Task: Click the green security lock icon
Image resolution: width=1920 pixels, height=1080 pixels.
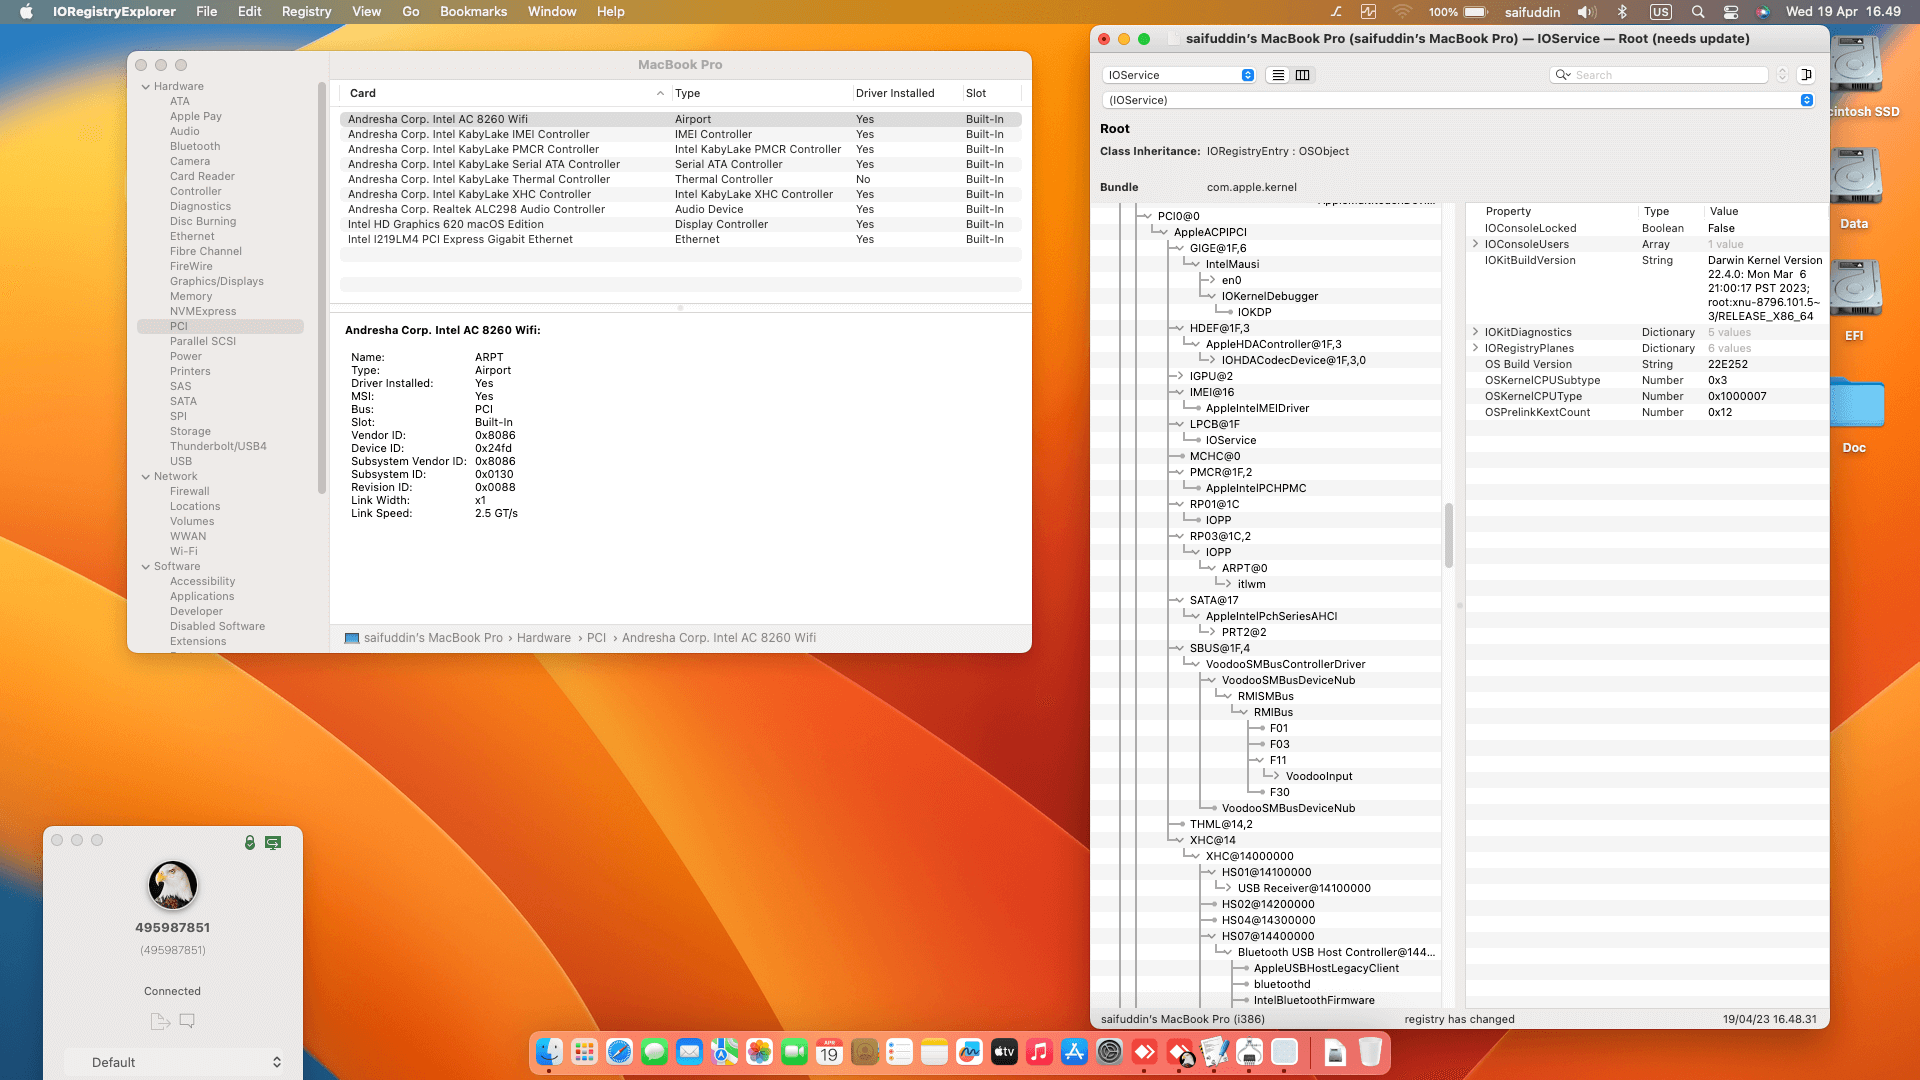Action: 250,843
